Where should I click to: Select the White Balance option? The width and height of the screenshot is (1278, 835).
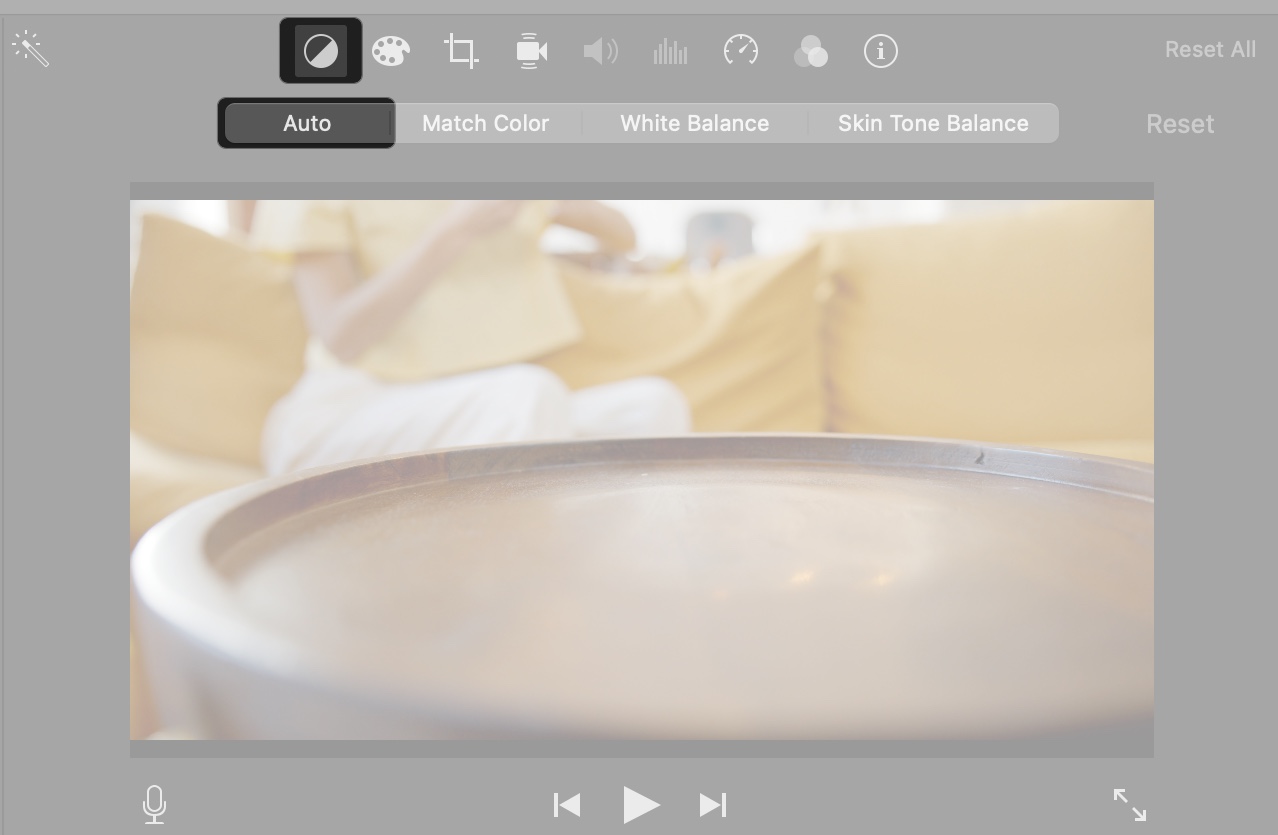tap(694, 122)
